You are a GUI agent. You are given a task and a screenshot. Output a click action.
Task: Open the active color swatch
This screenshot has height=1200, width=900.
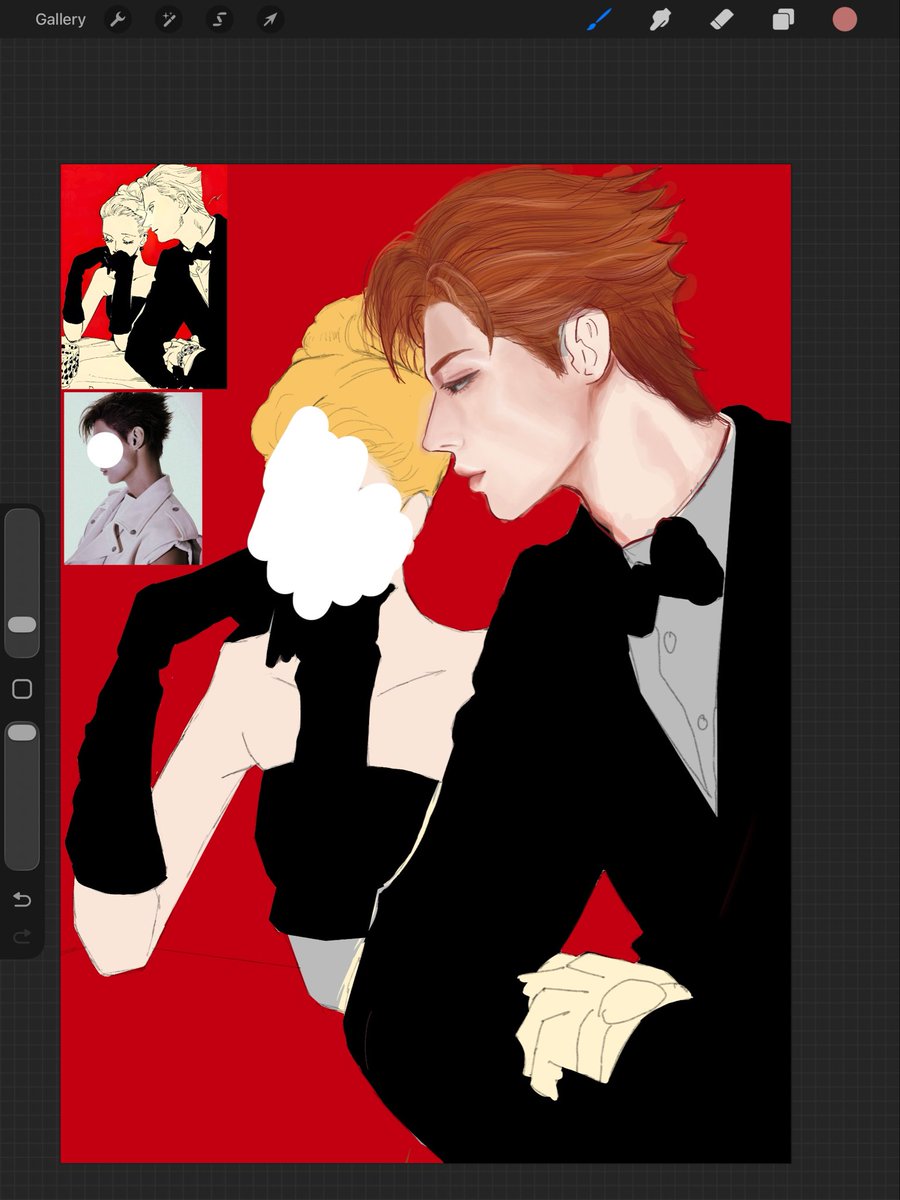click(x=845, y=19)
